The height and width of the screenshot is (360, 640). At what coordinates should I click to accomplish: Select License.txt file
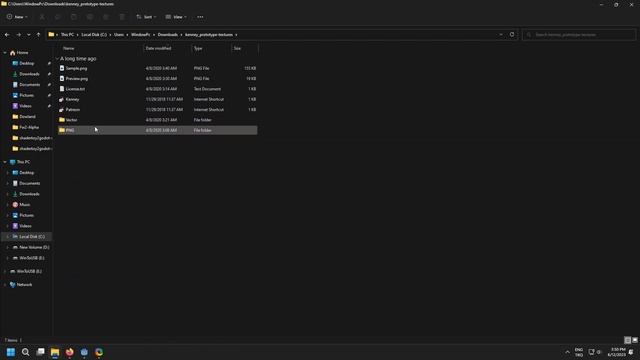point(158,89)
